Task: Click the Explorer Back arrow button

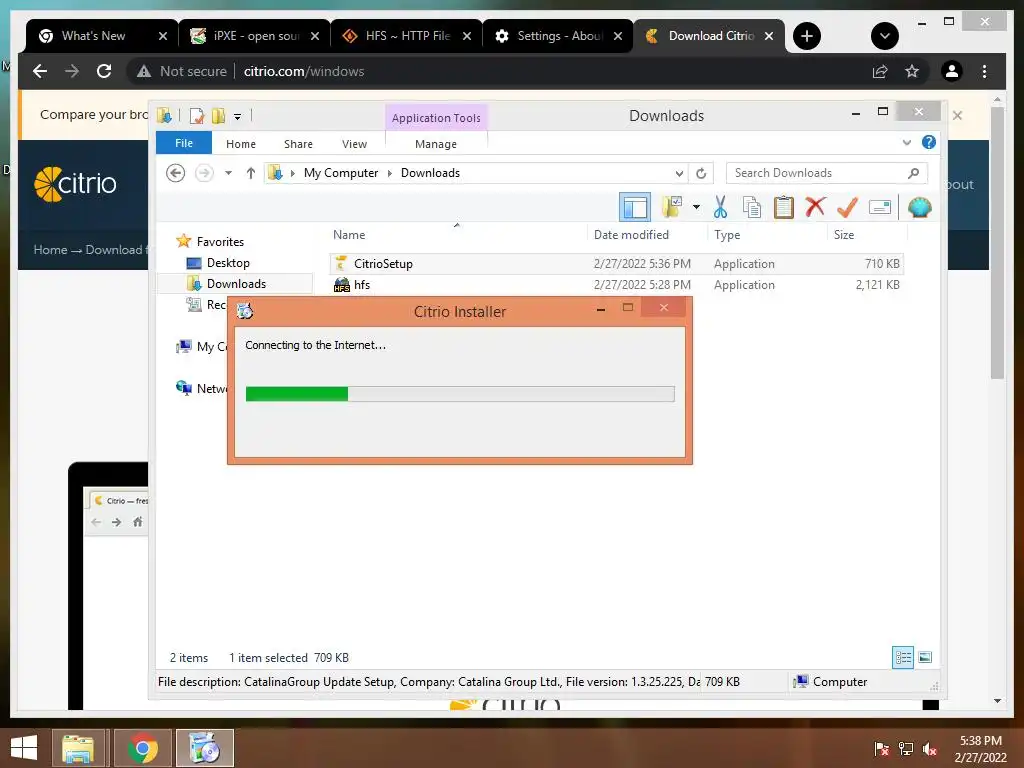Action: (175, 173)
